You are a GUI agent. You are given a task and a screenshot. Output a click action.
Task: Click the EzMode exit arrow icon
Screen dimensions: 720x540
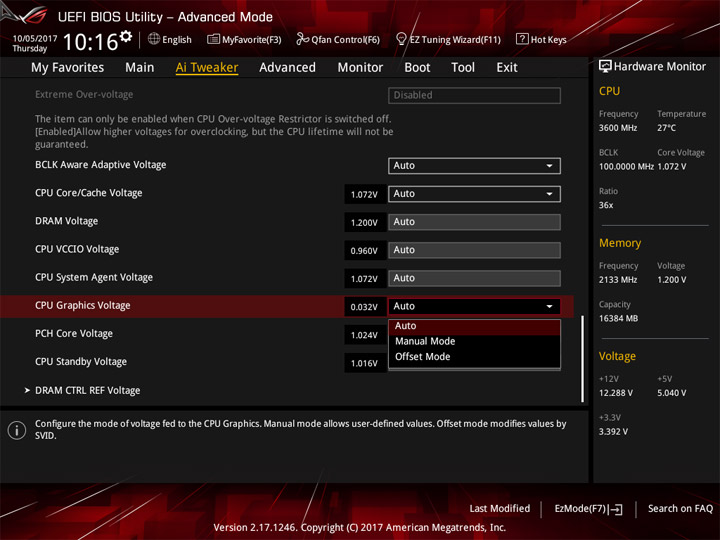tap(616, 509)
